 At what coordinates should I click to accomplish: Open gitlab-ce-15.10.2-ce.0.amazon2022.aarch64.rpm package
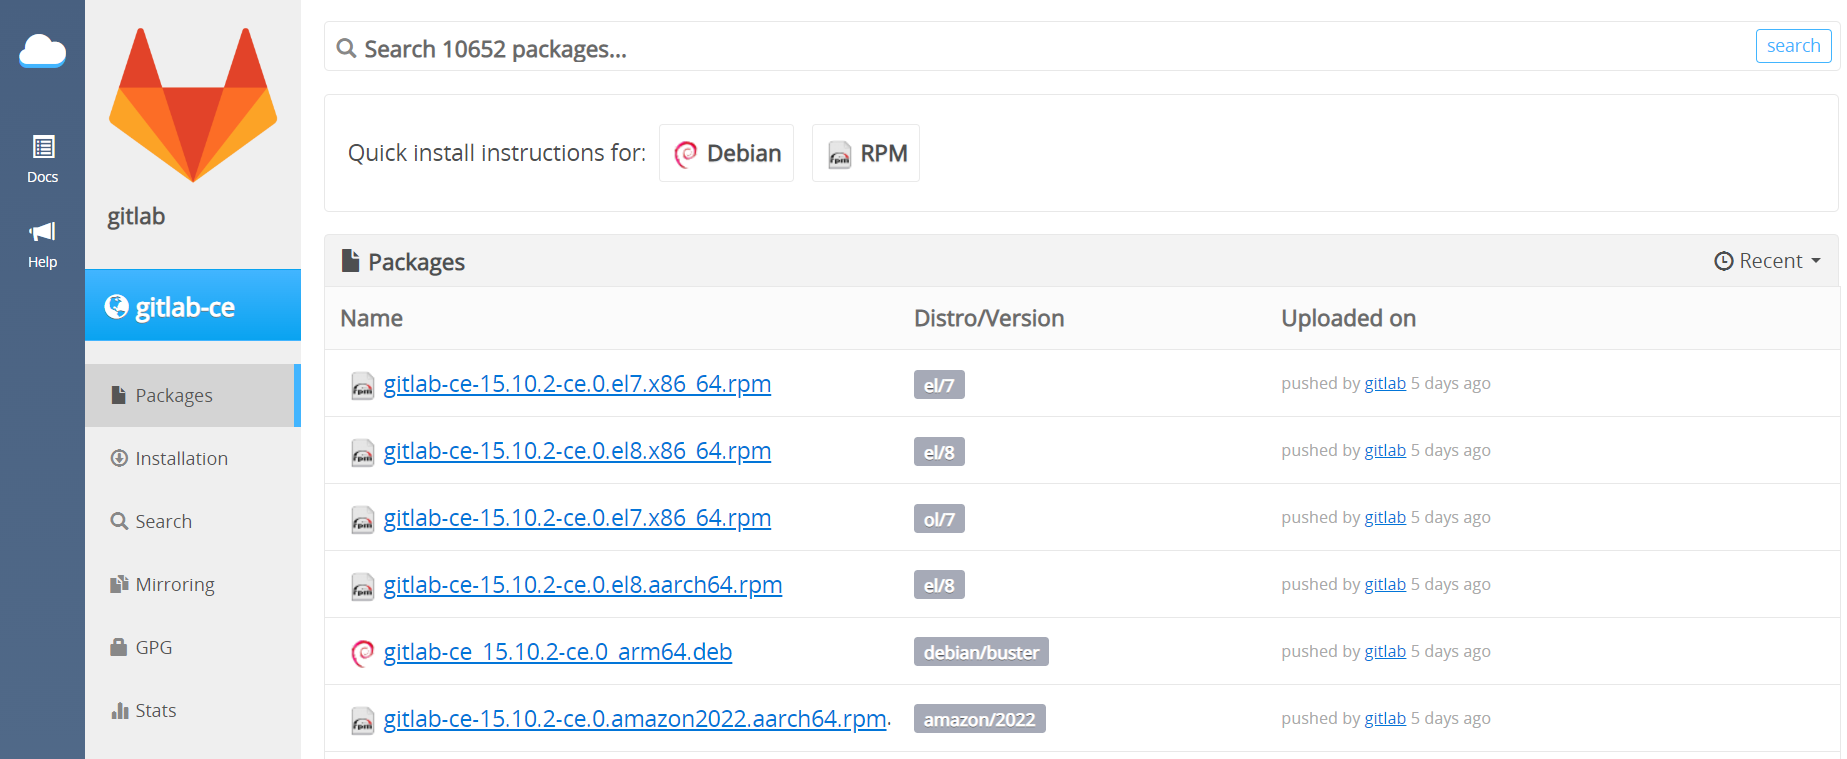coord(635,719)
